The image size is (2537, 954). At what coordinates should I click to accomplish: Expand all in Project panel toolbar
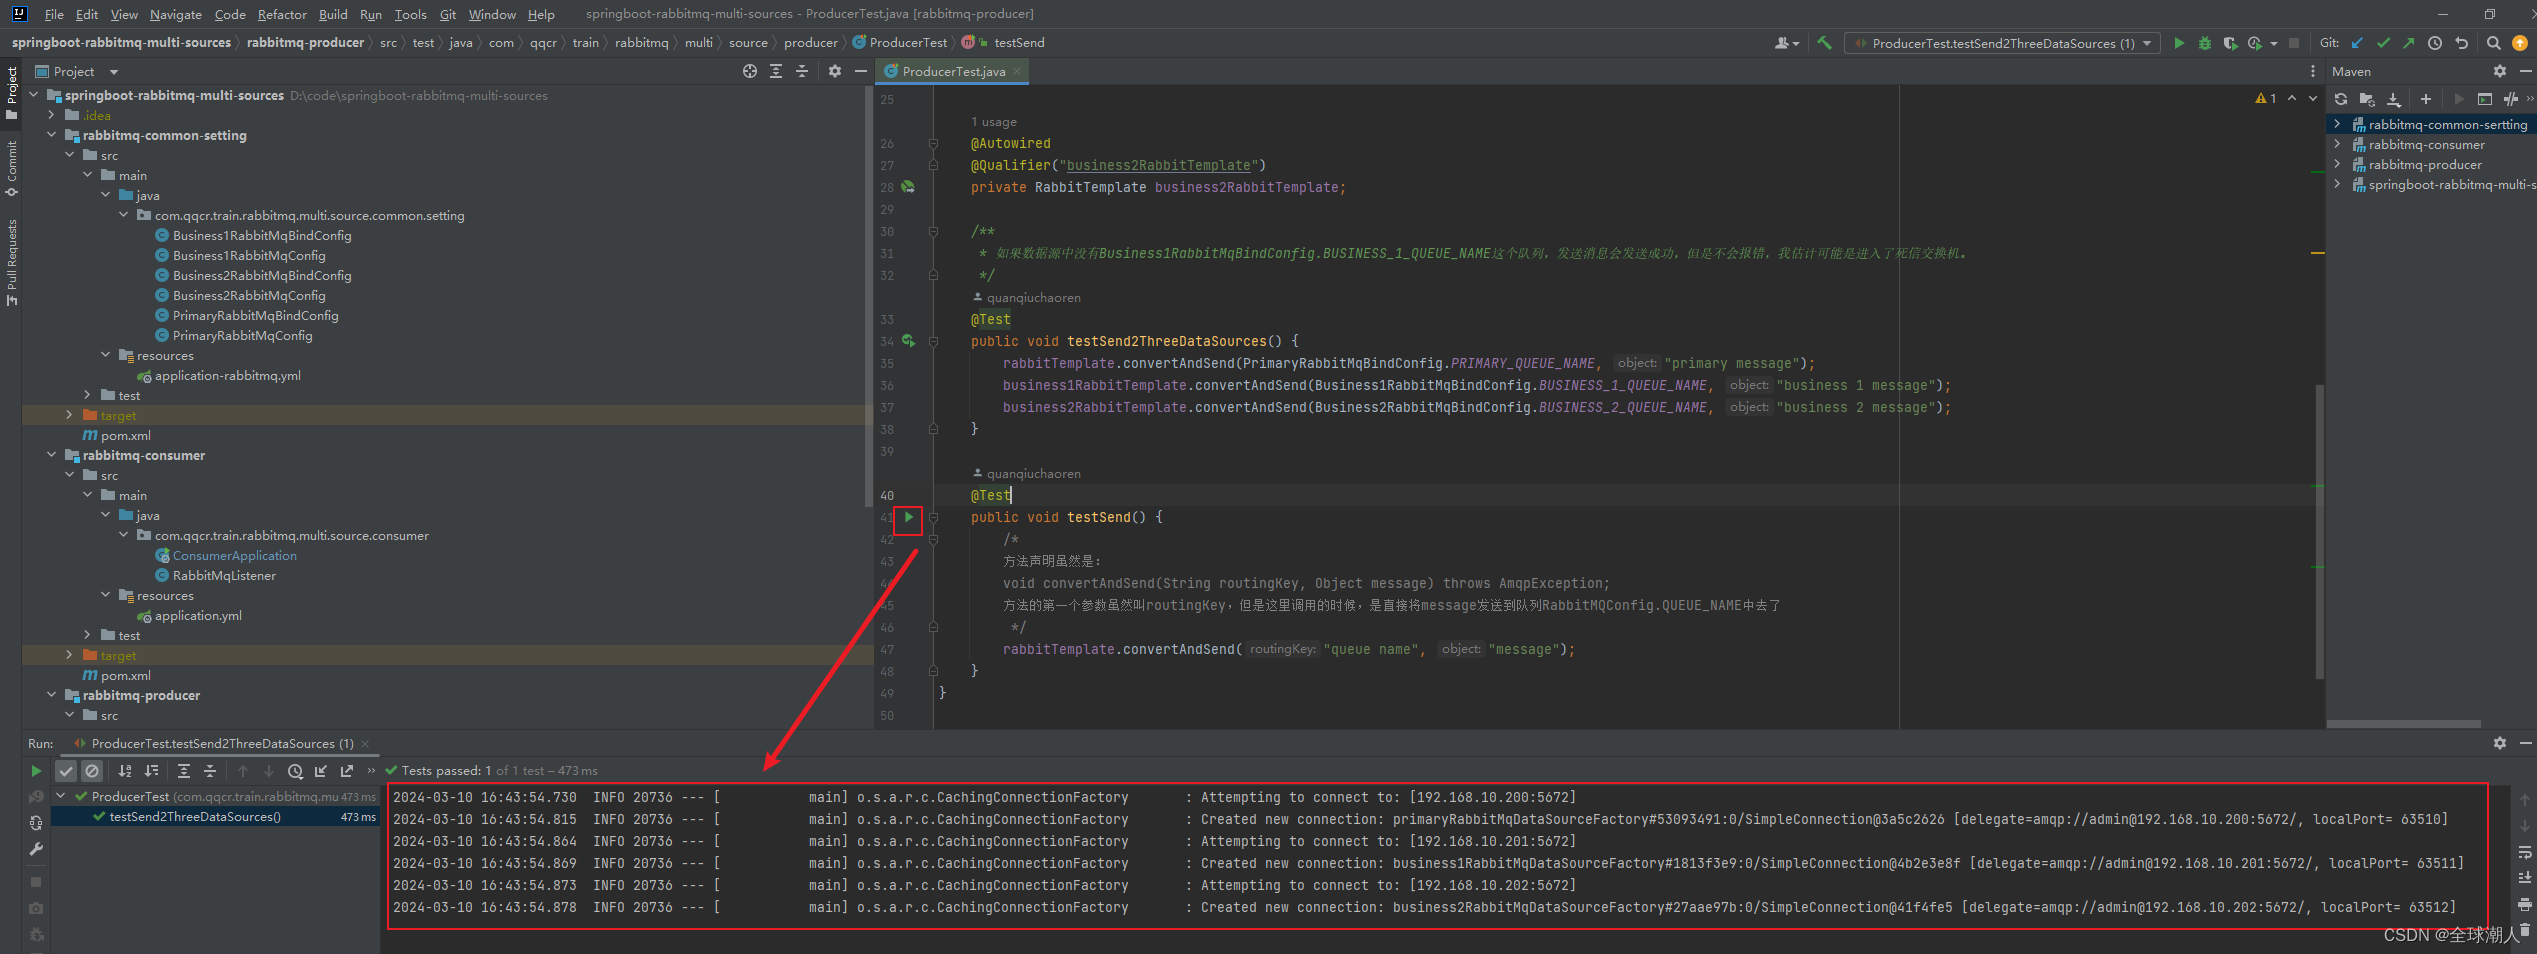click(x=776, y=71)
